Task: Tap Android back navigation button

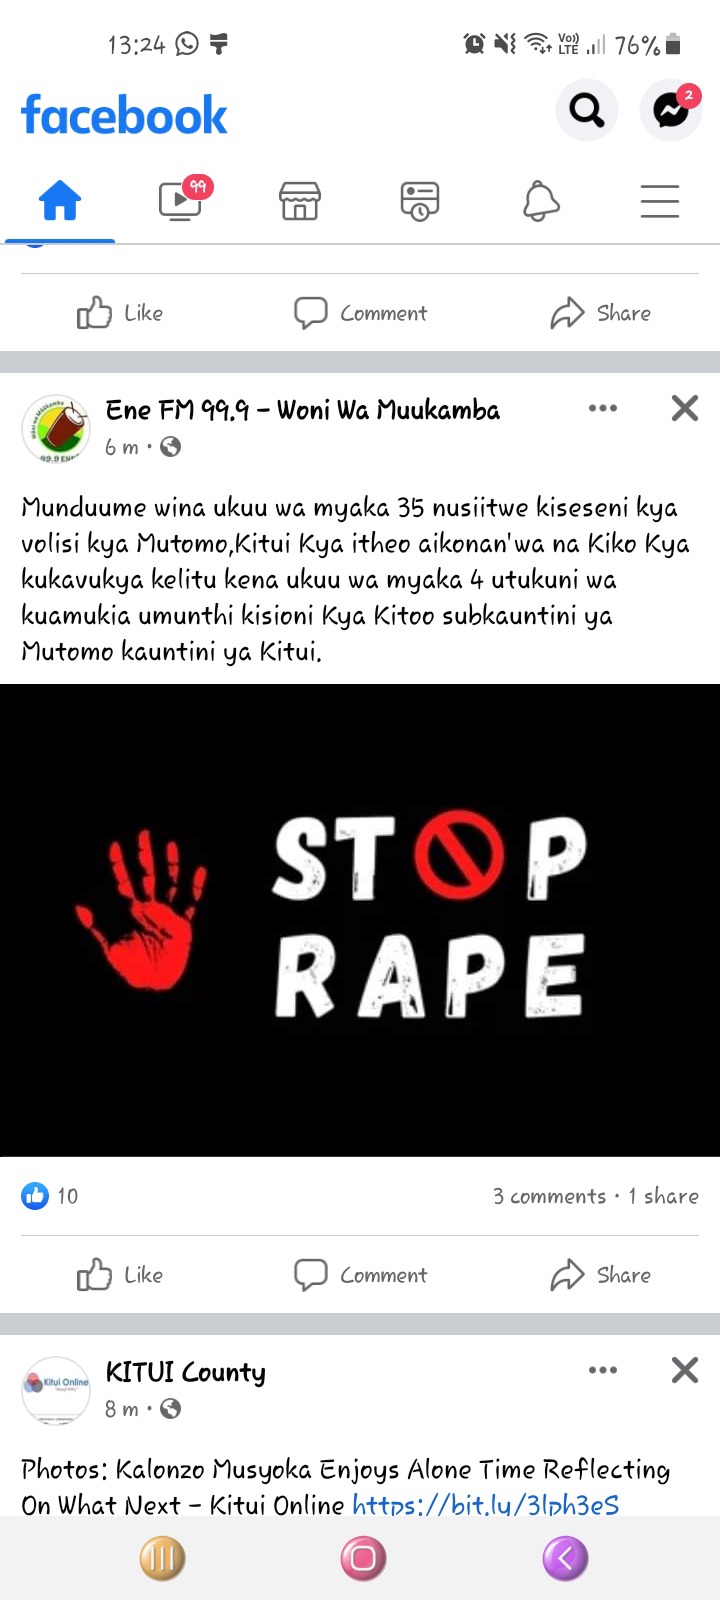Action: tap(565, 1558)
